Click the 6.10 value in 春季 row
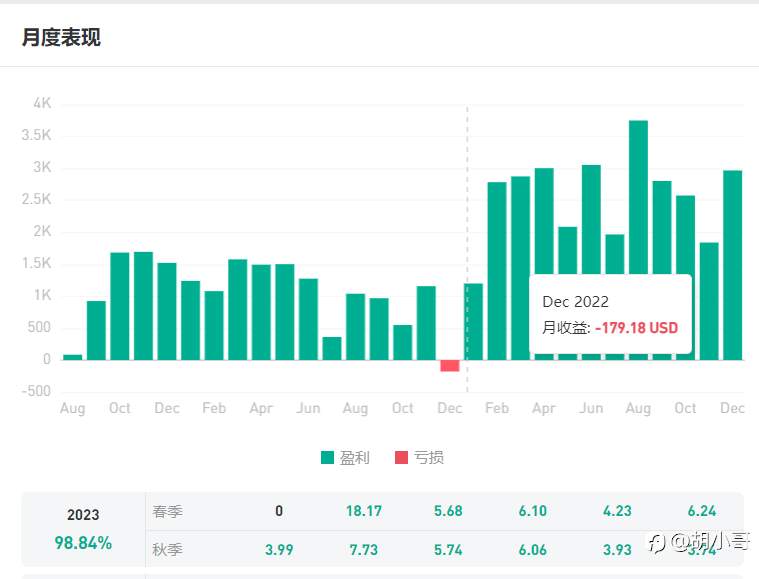 pos(533,511)
